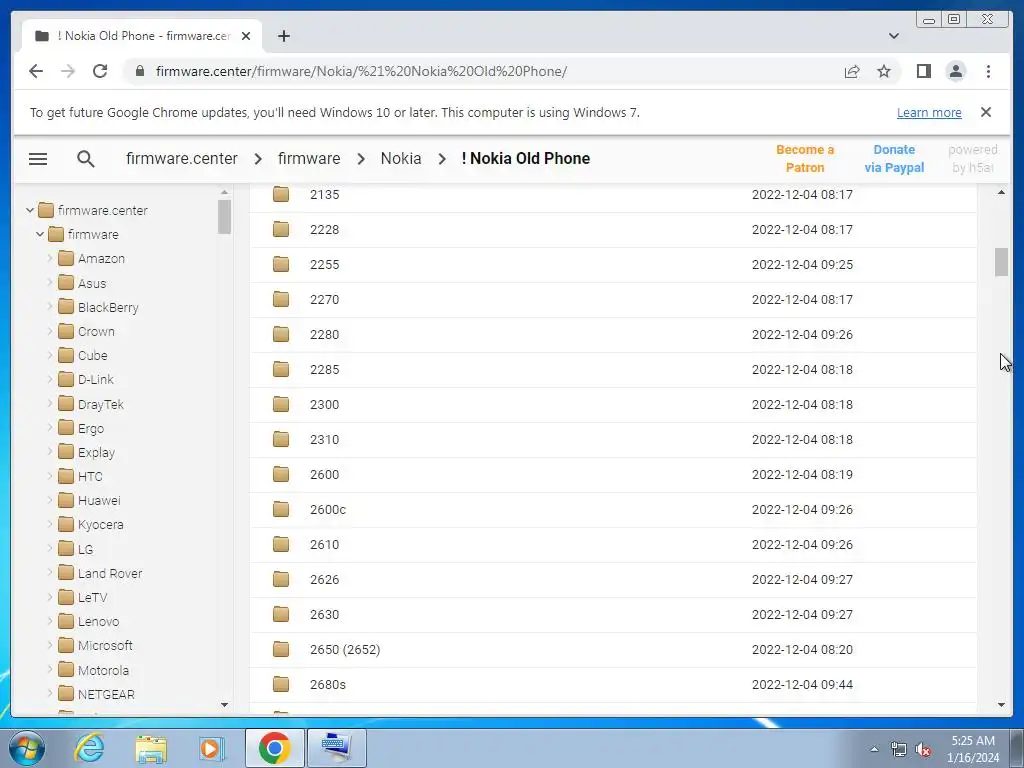
Task: Select the Nokia Old Phone browser tab
Action: 142,36
